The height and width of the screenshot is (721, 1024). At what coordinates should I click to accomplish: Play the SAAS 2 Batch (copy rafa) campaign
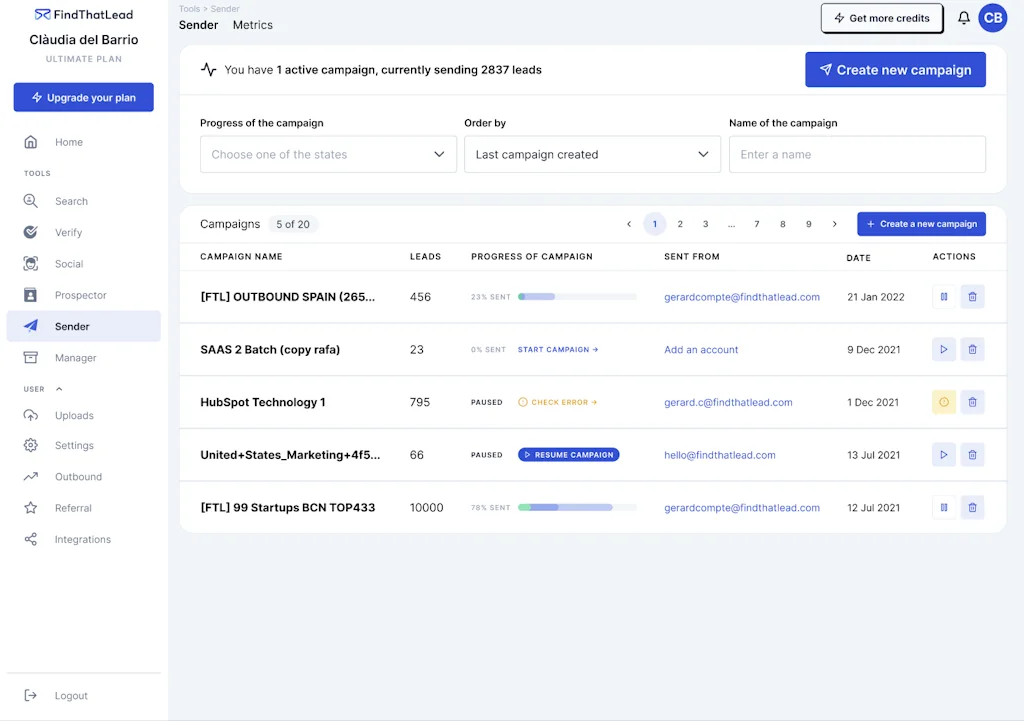(x=943, y=349)
